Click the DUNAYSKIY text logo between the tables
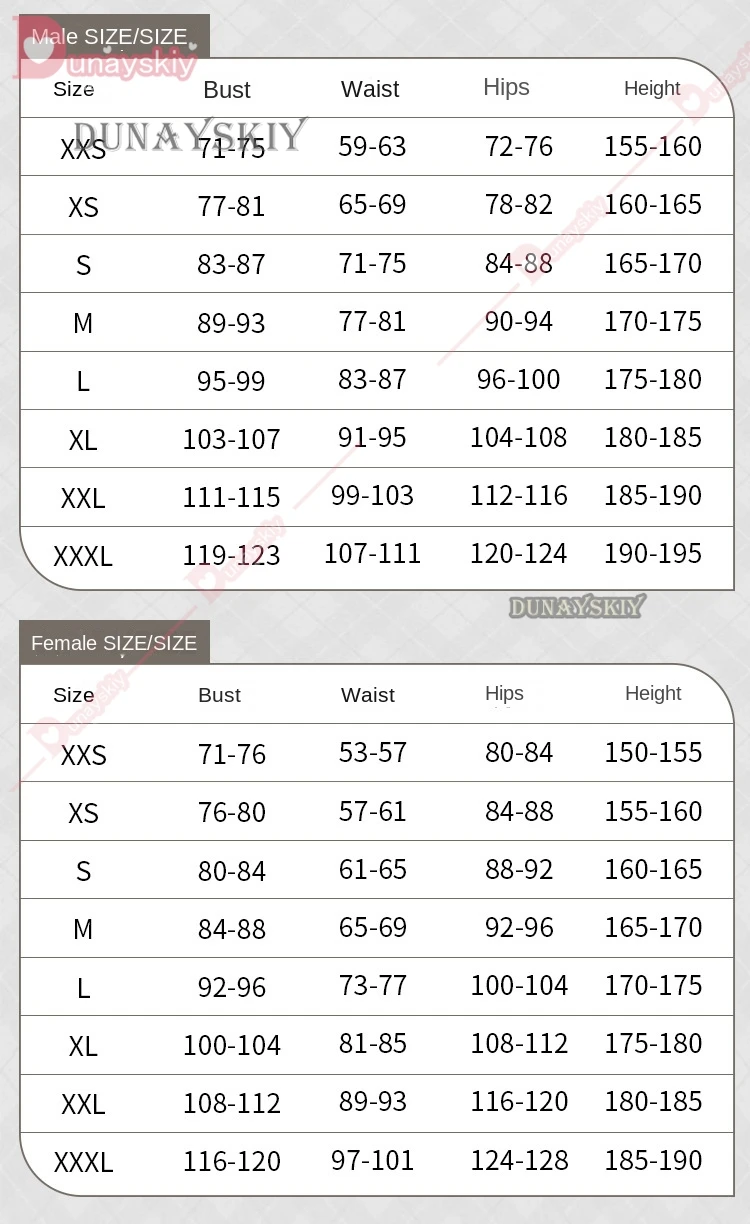Viewport: 750px width, 1224px height. (577, 606)
